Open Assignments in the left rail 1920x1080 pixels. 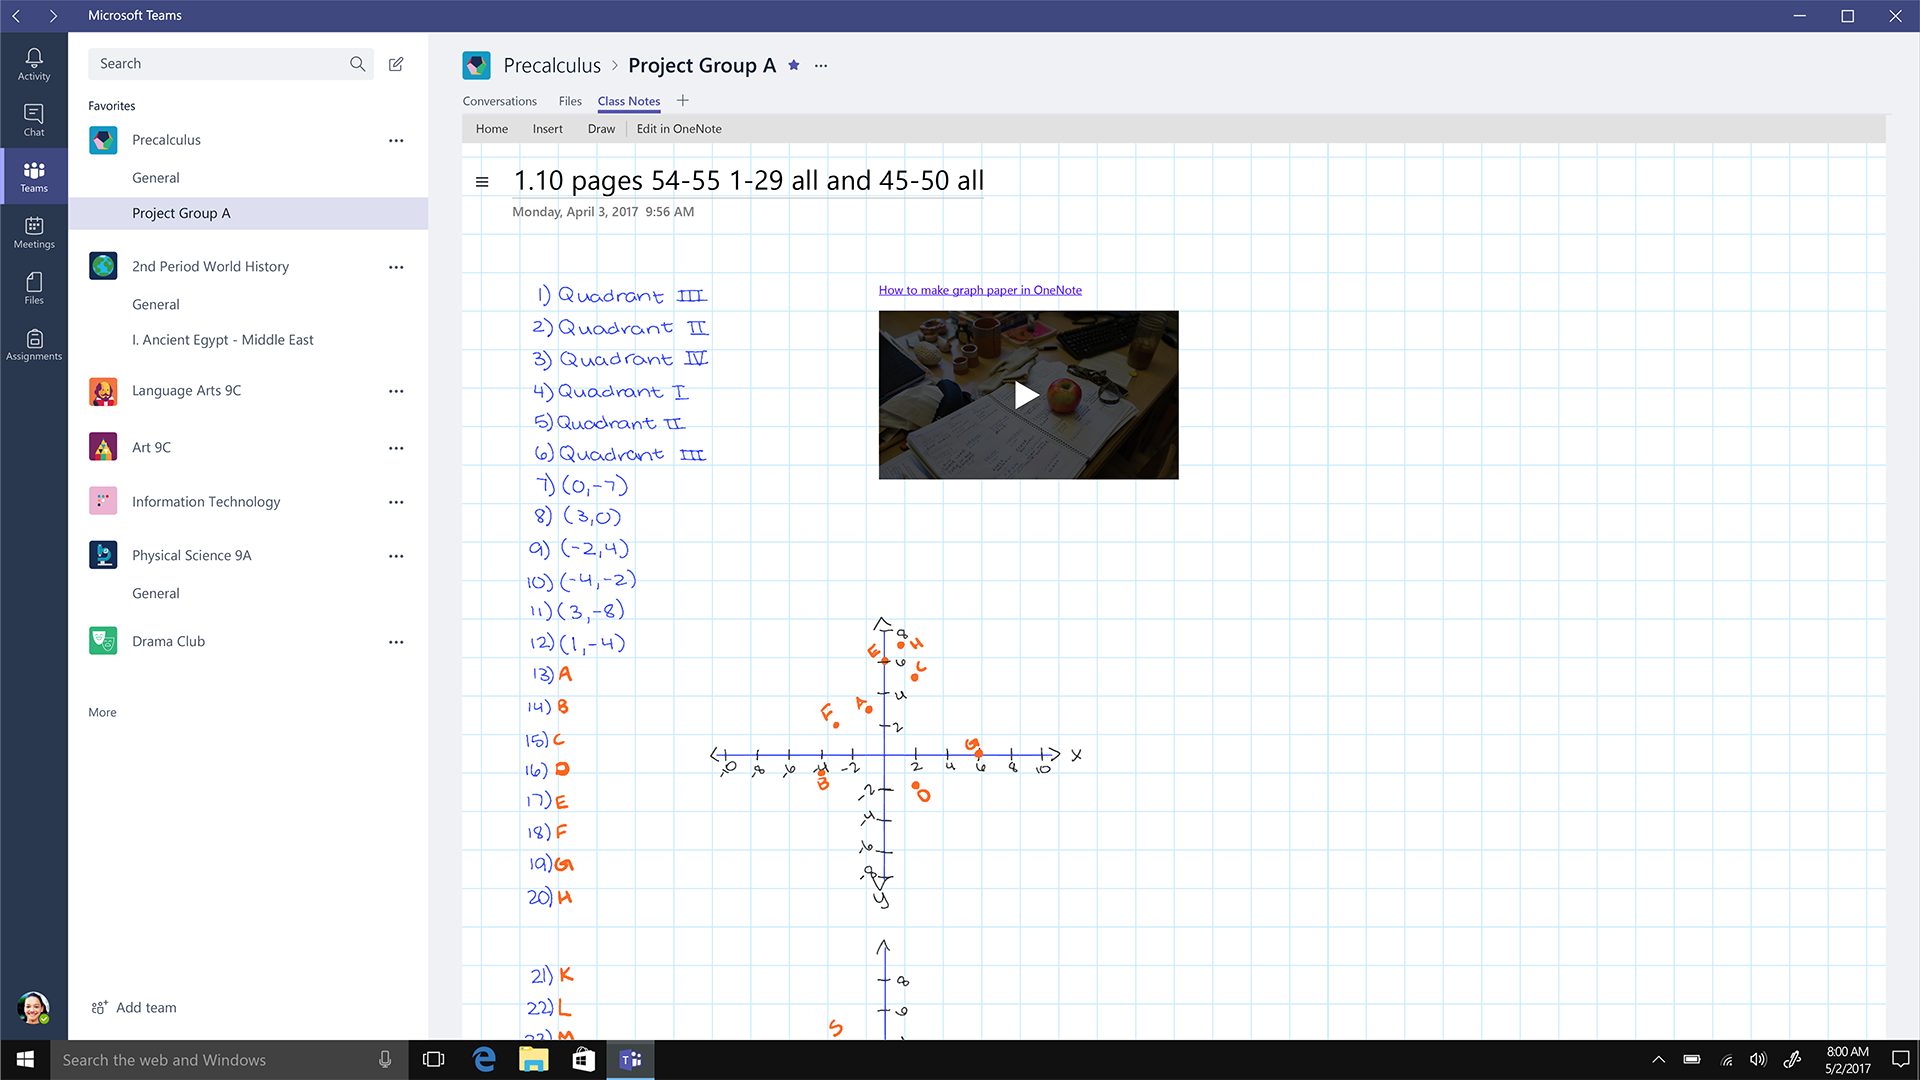34,344
